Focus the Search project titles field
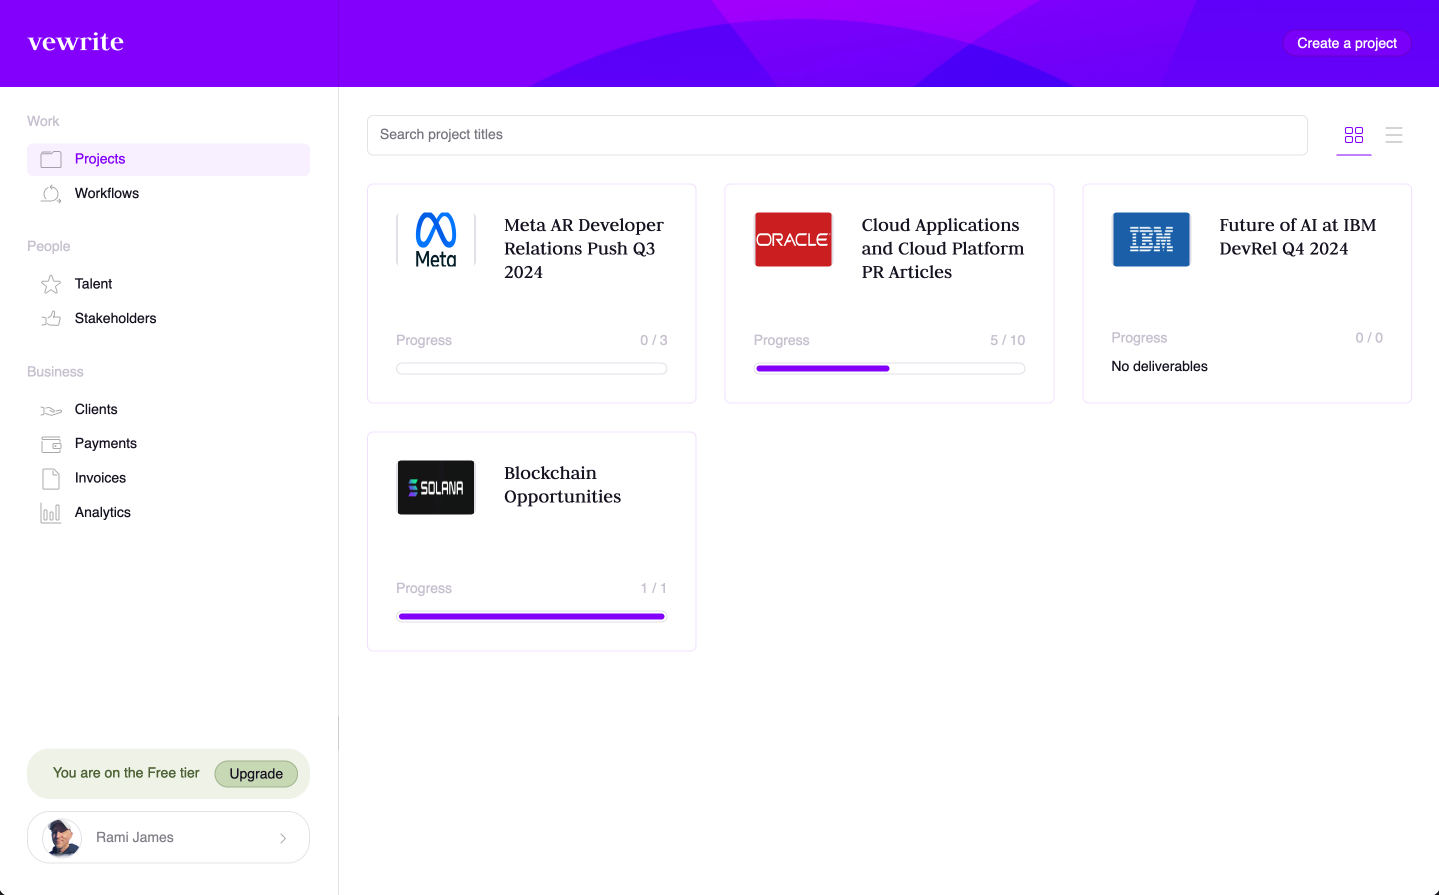1439x895 pixels. pos(837,135)
